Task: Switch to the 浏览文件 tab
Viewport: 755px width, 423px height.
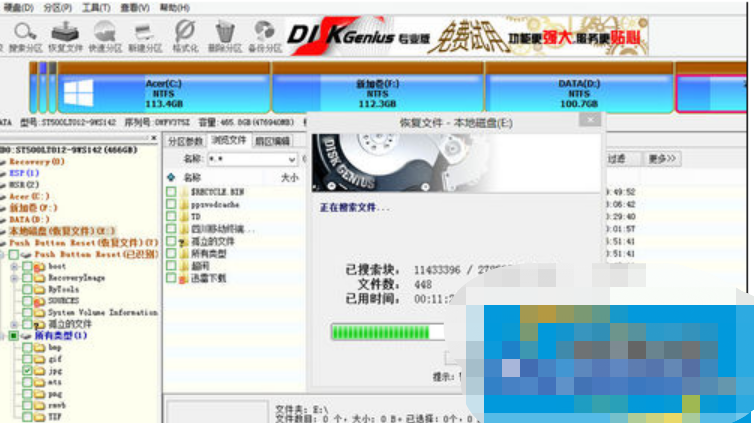Action: 229,141
